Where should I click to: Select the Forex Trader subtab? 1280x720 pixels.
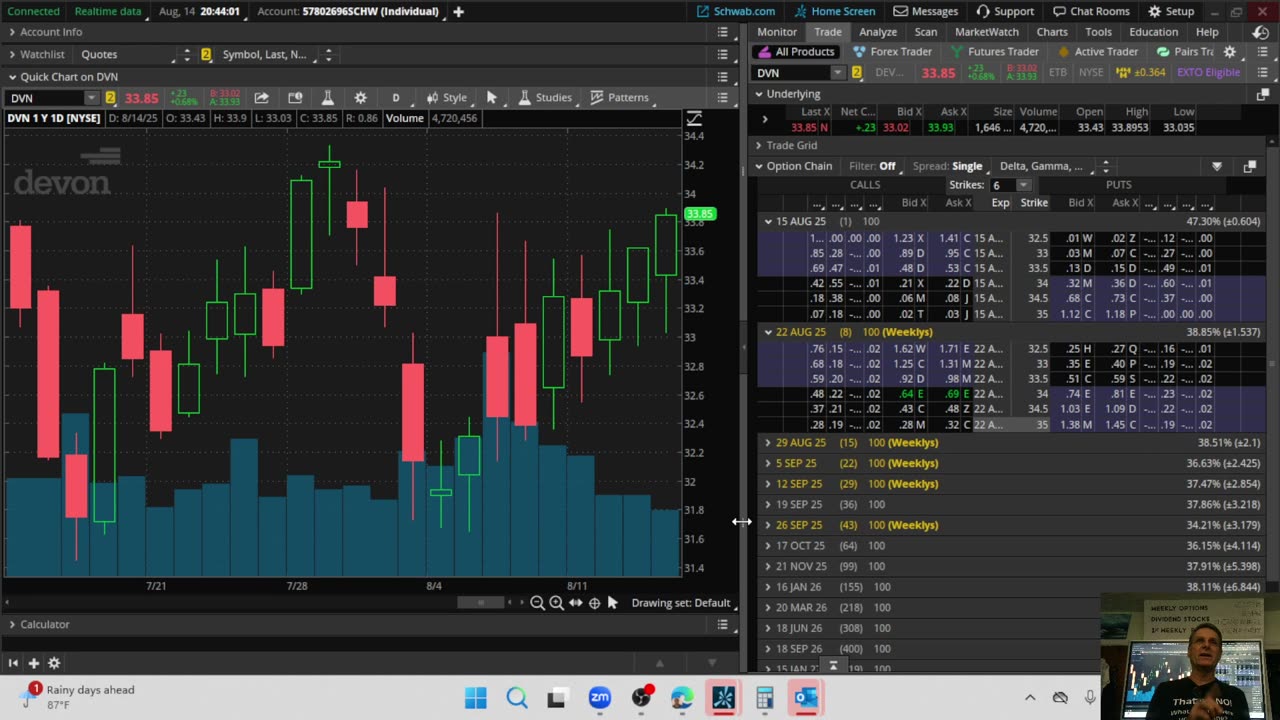(892, 52)
